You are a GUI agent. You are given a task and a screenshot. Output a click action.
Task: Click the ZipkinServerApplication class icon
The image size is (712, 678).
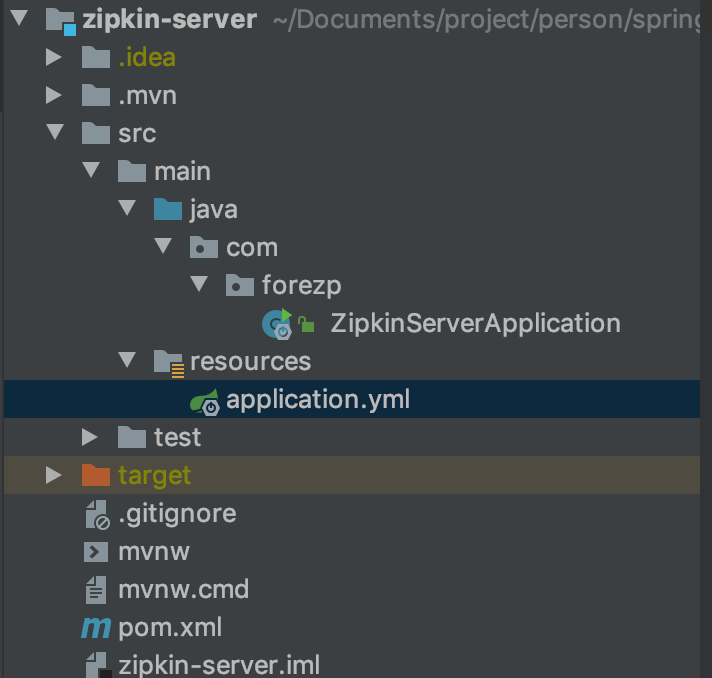click(x=276, y=323)
